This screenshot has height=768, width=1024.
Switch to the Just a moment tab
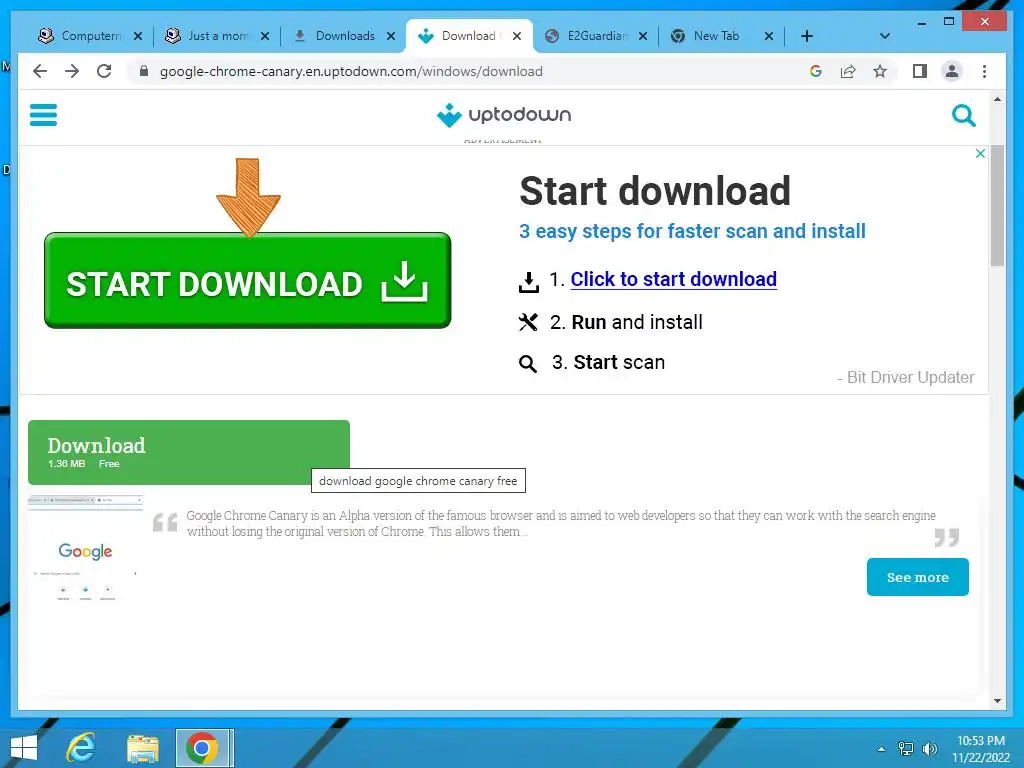[216, 36]
